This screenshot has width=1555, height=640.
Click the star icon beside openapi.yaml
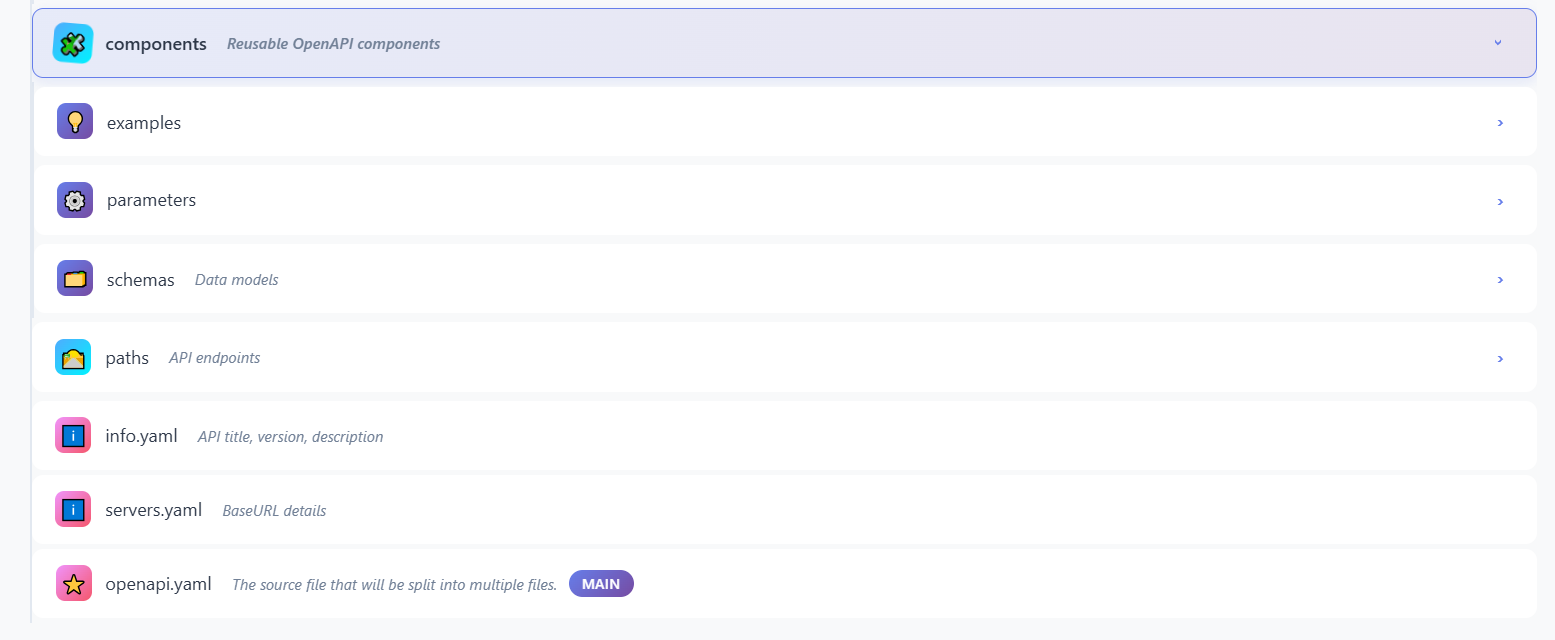(x=73, y=584)
